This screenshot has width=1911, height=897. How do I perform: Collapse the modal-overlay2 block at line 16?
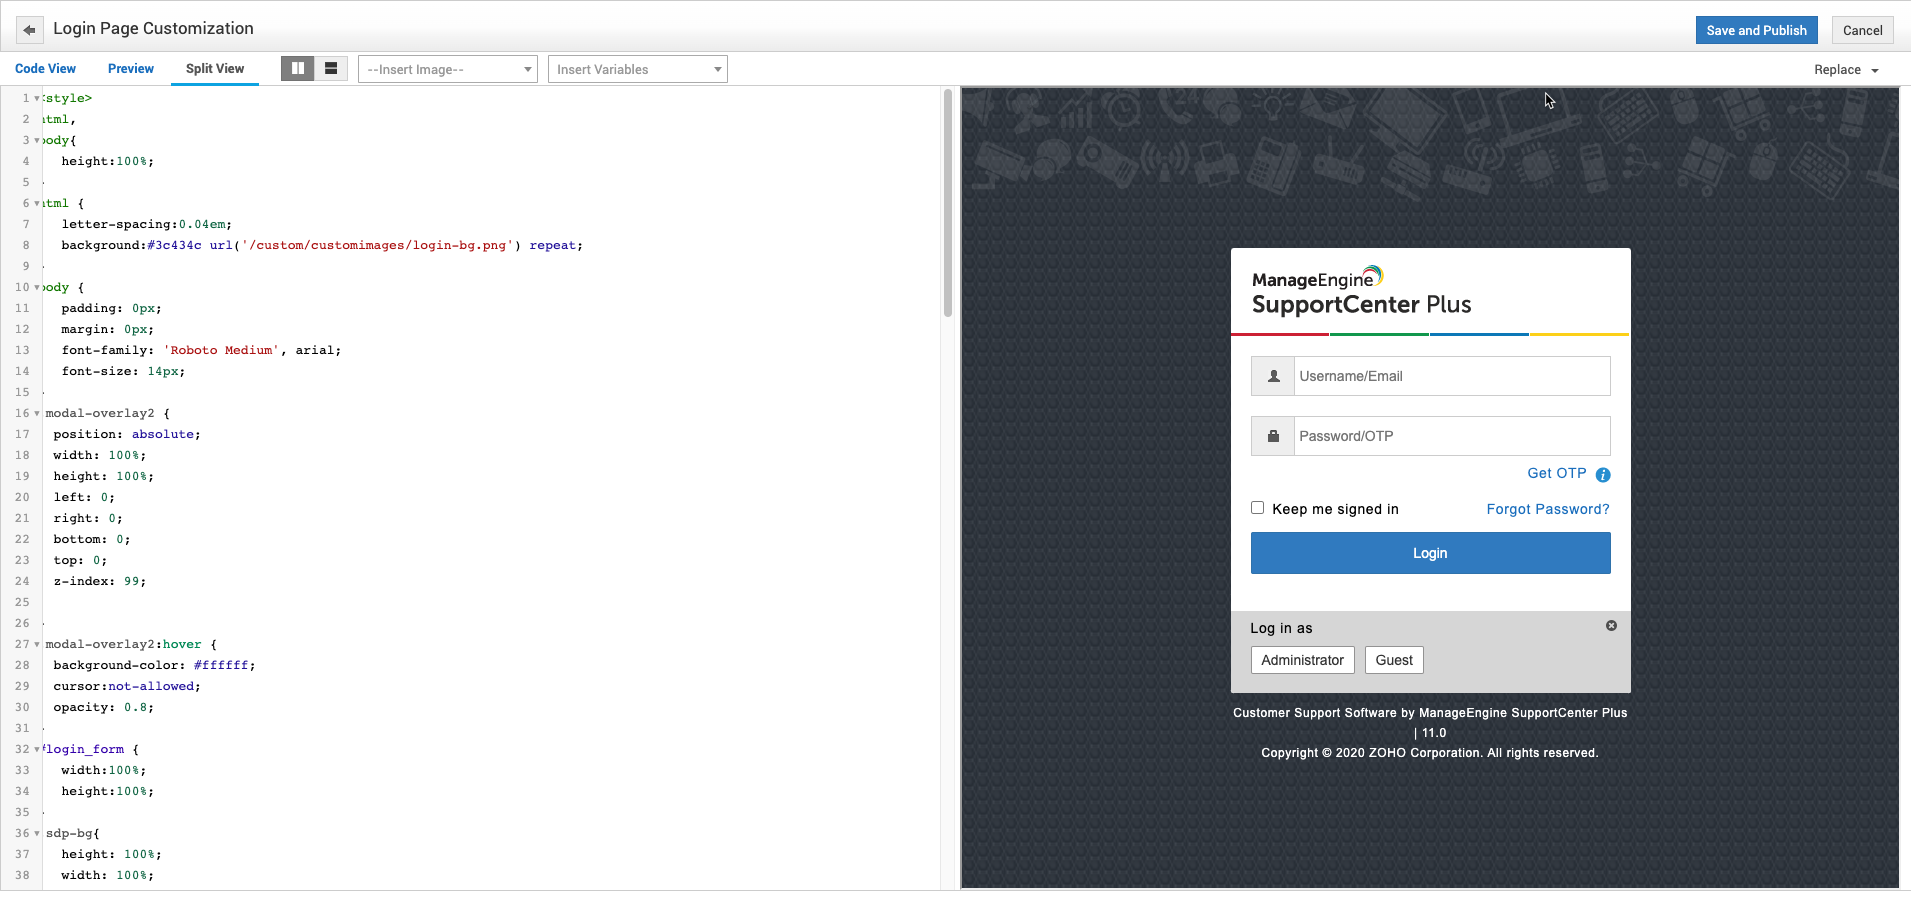[x=37, y=413]
